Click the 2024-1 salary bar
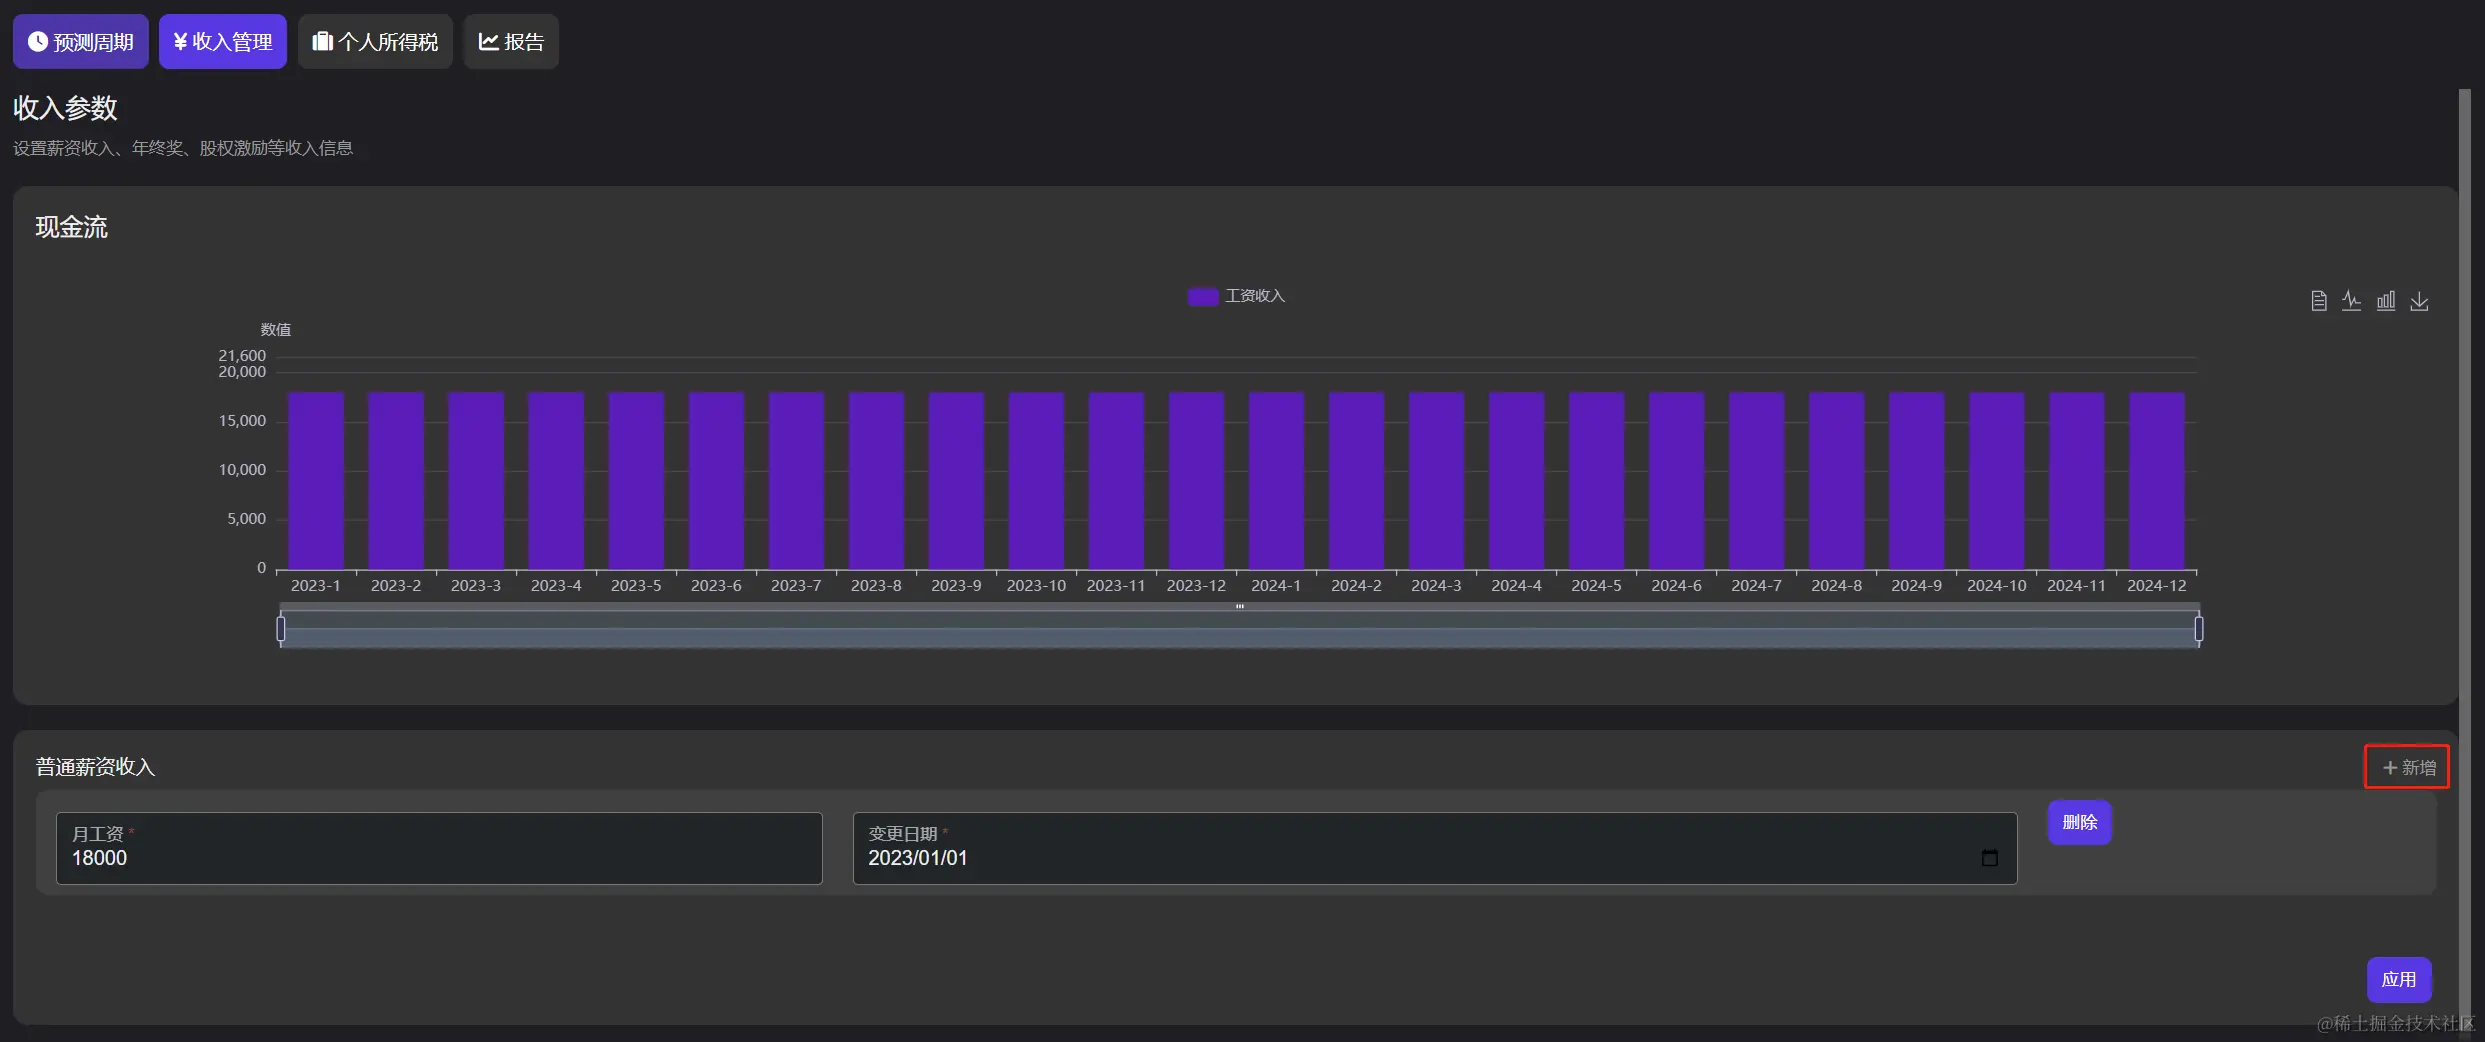Image resolution: width=2485 pixels, height=1042 pixels. point(1276,480)
